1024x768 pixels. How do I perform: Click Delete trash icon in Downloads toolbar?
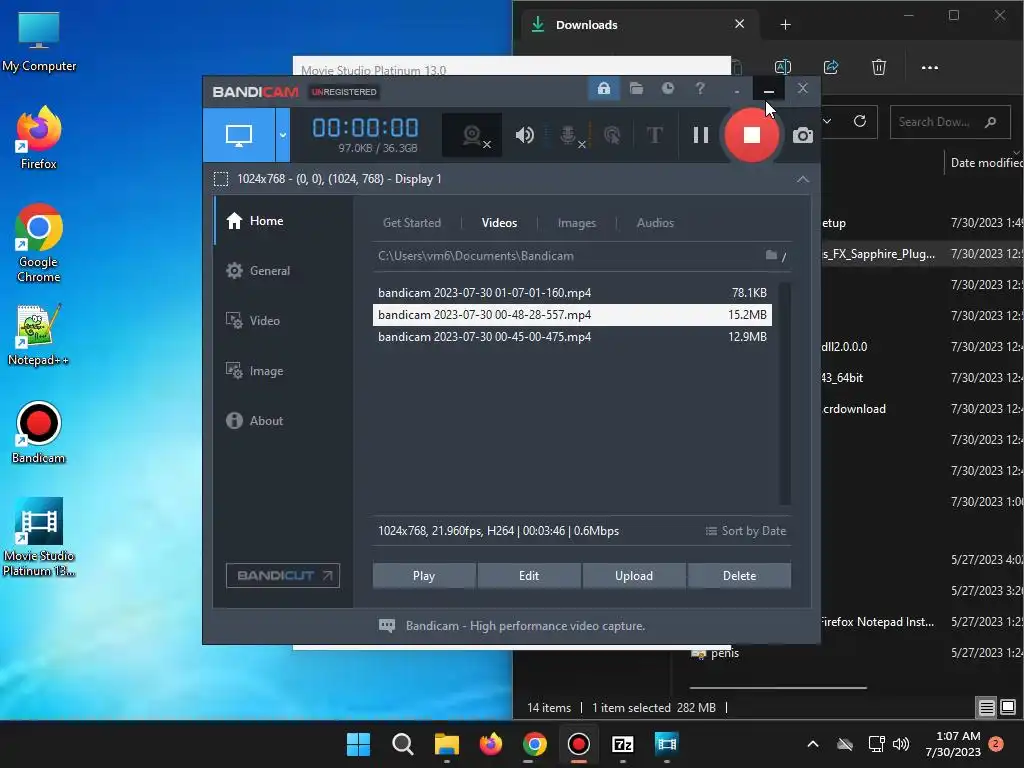879,67
